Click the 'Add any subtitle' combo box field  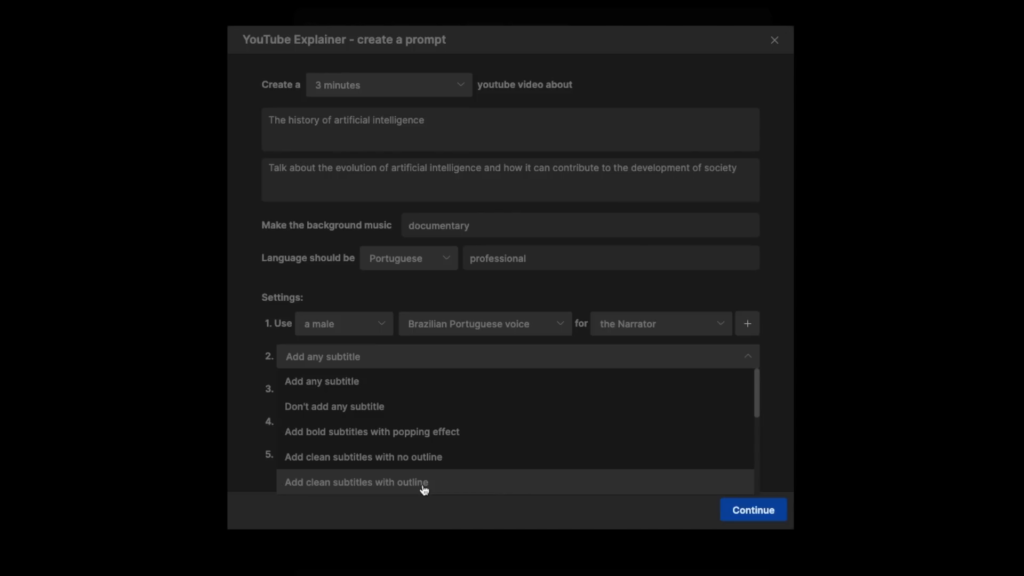coord(510,356)
